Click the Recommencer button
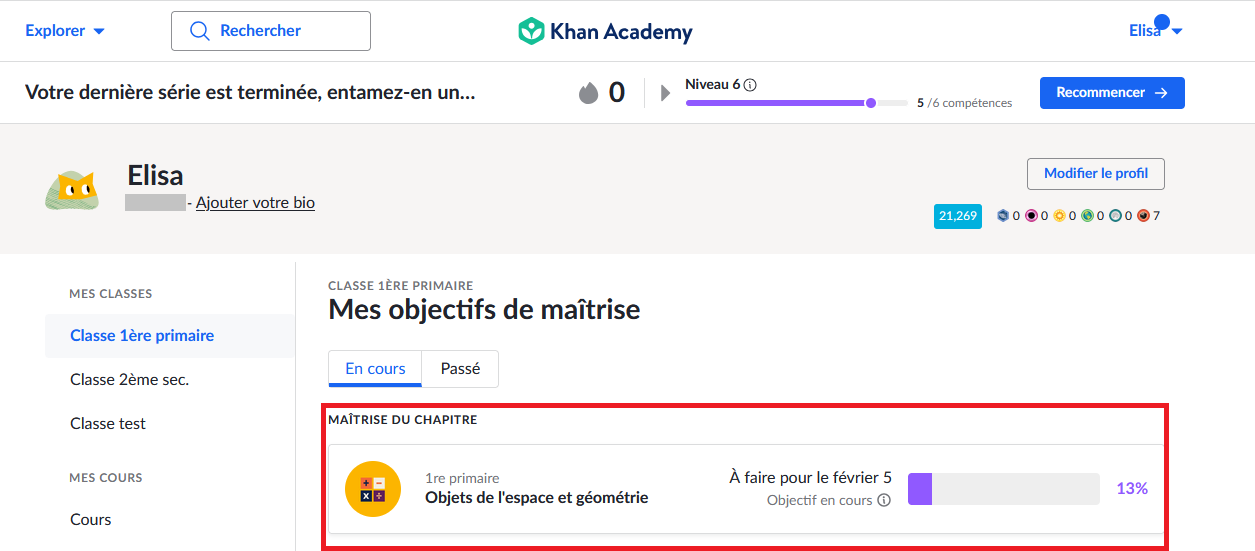Image resolution: width=1255 pixels, height=551 pixels. 1112,93
